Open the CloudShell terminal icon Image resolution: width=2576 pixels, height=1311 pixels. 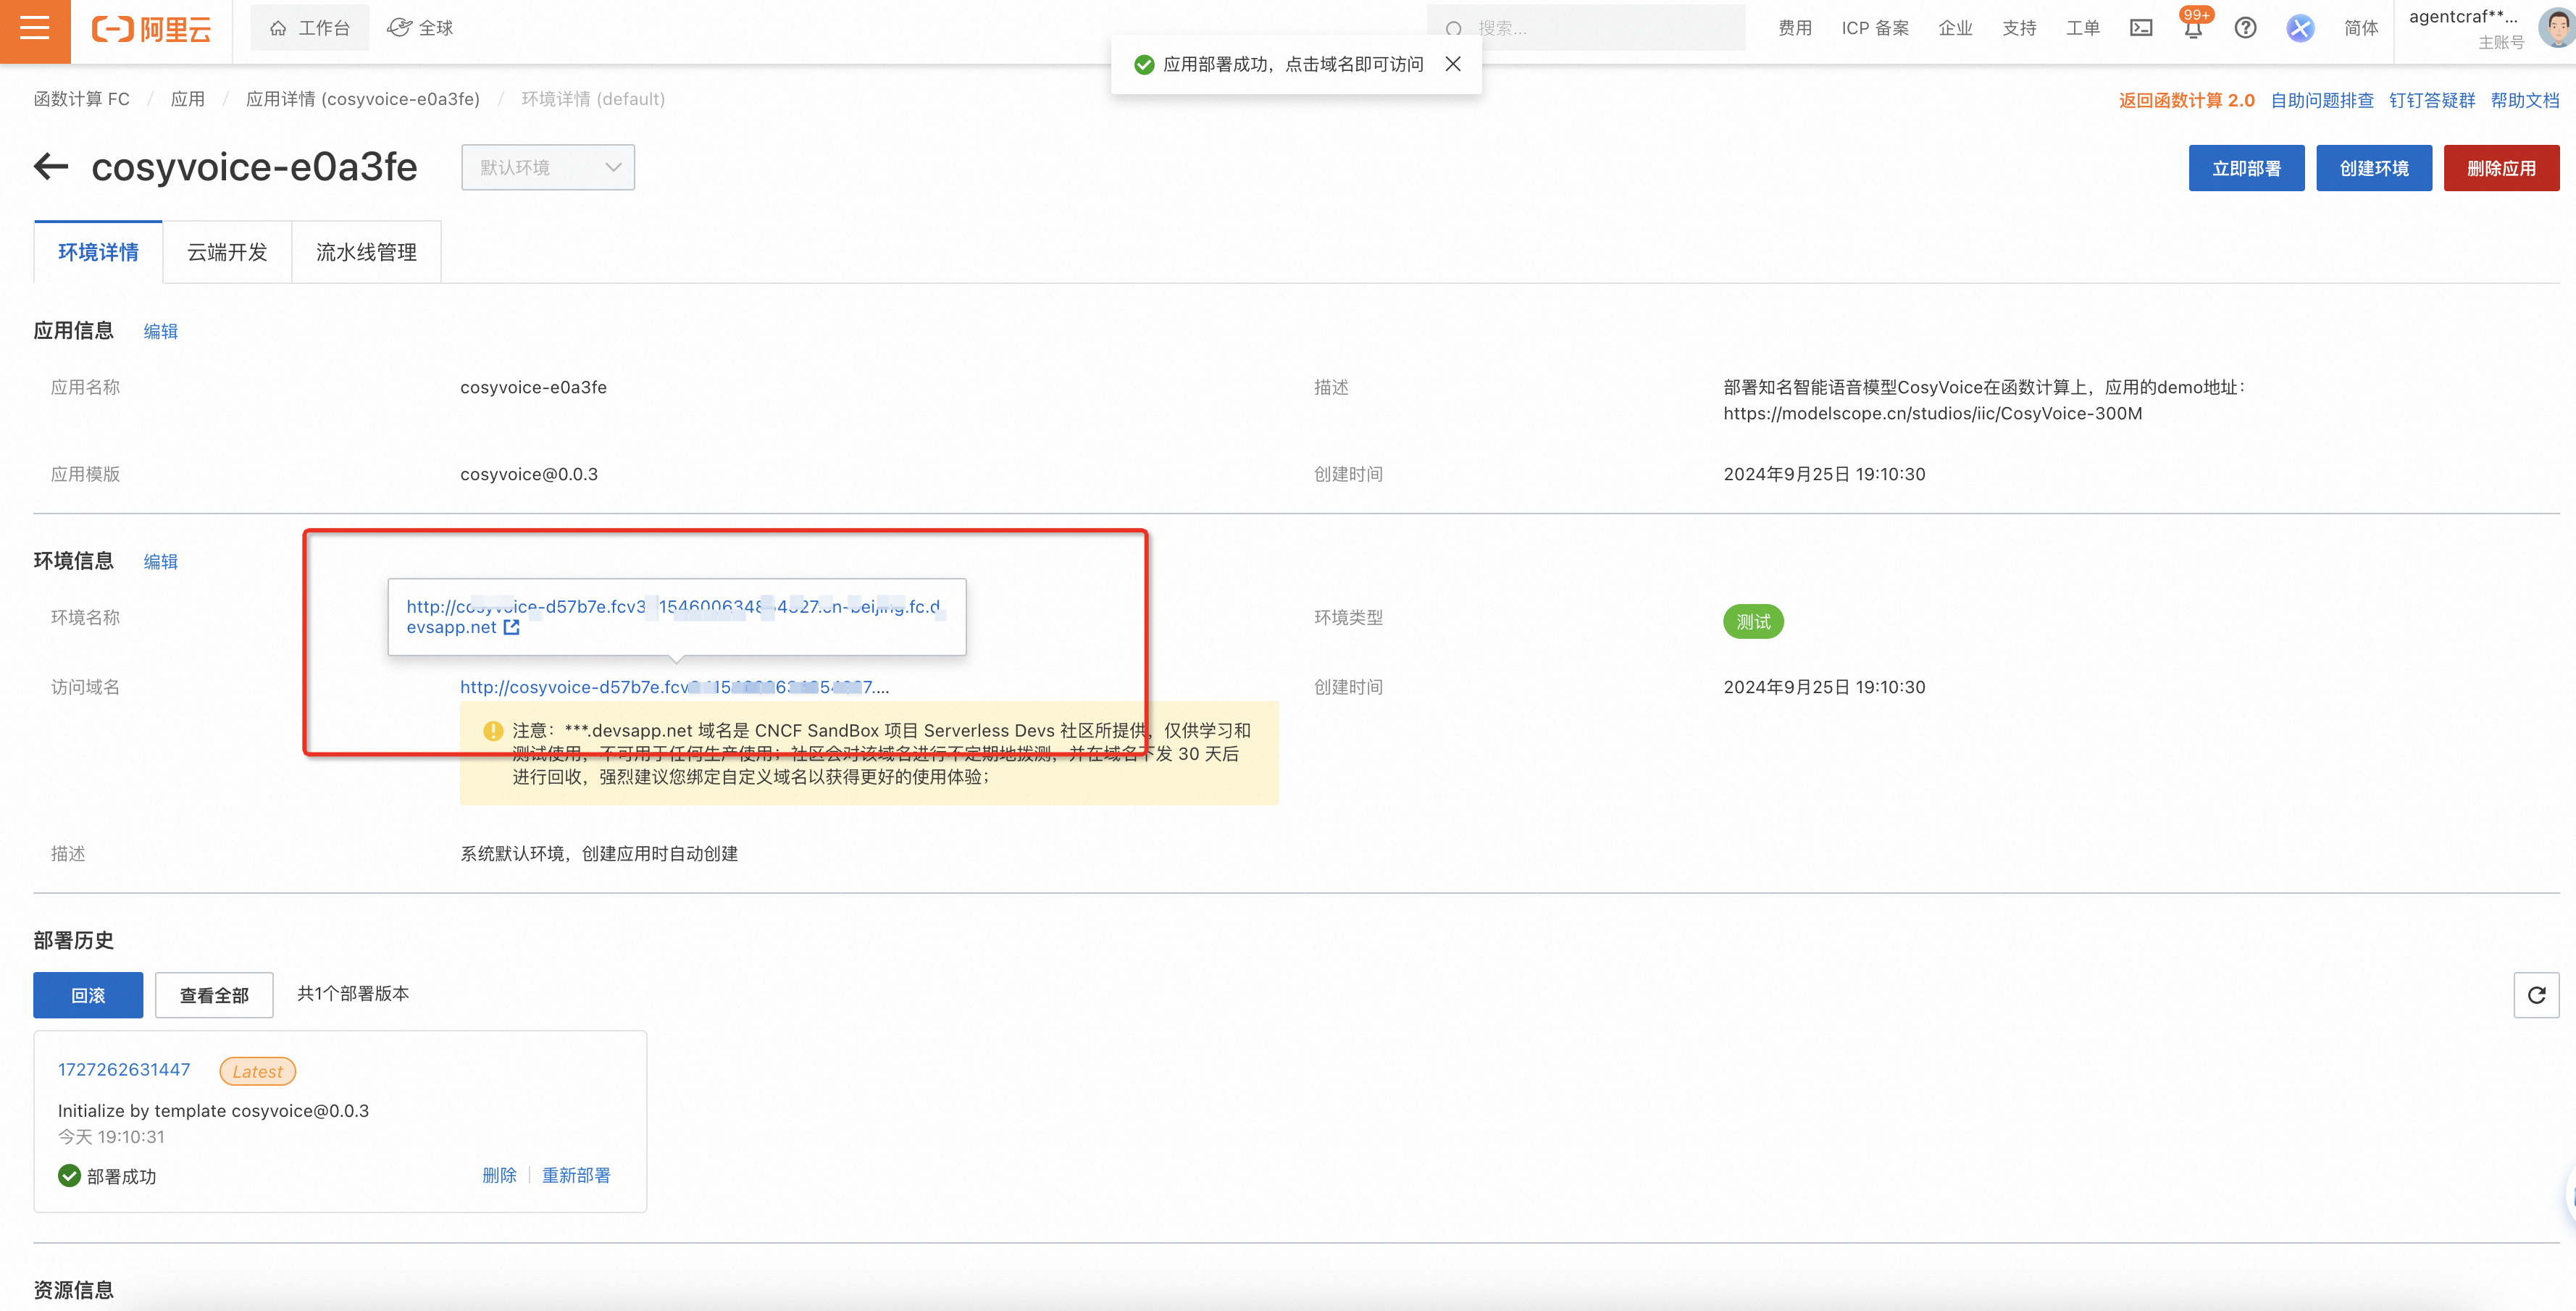pyautogui.click(x=2141, y=28)
